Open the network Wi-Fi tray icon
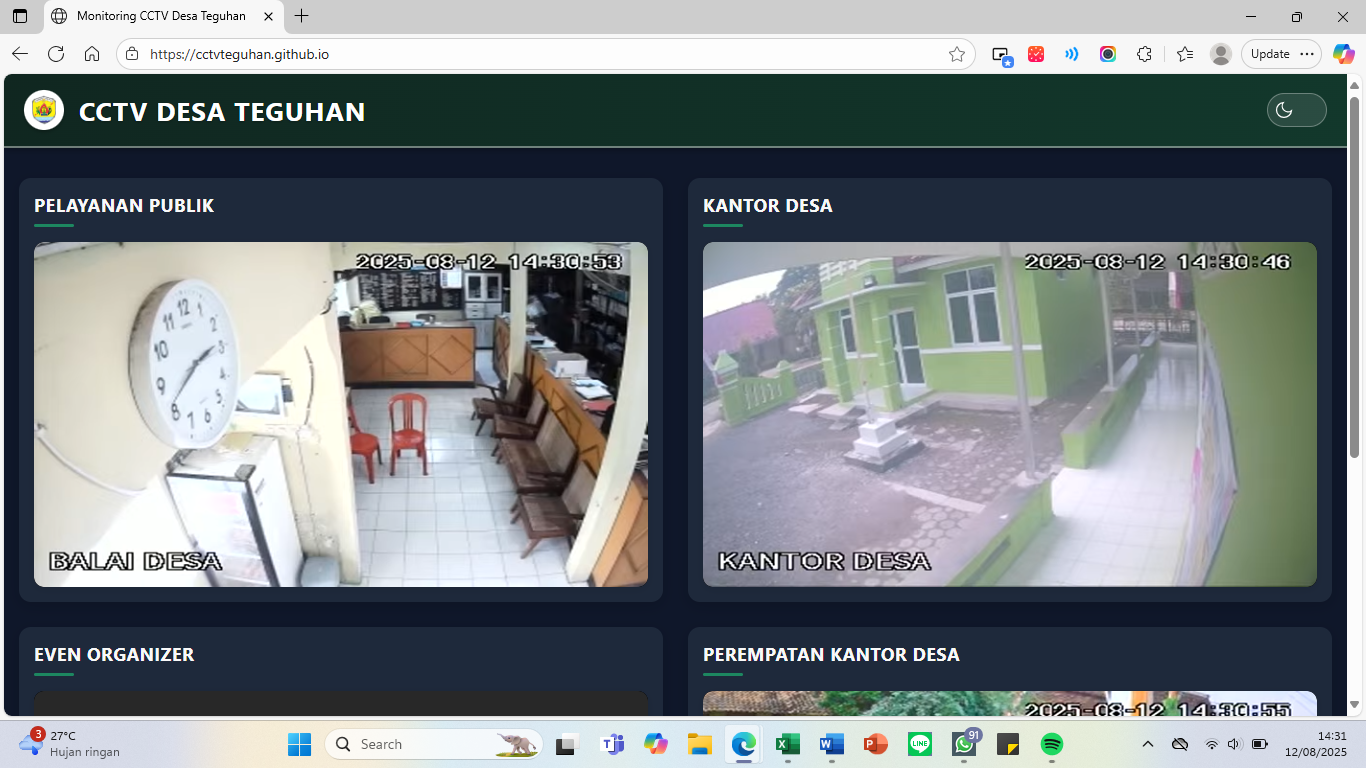 [x=1212, y=744]
